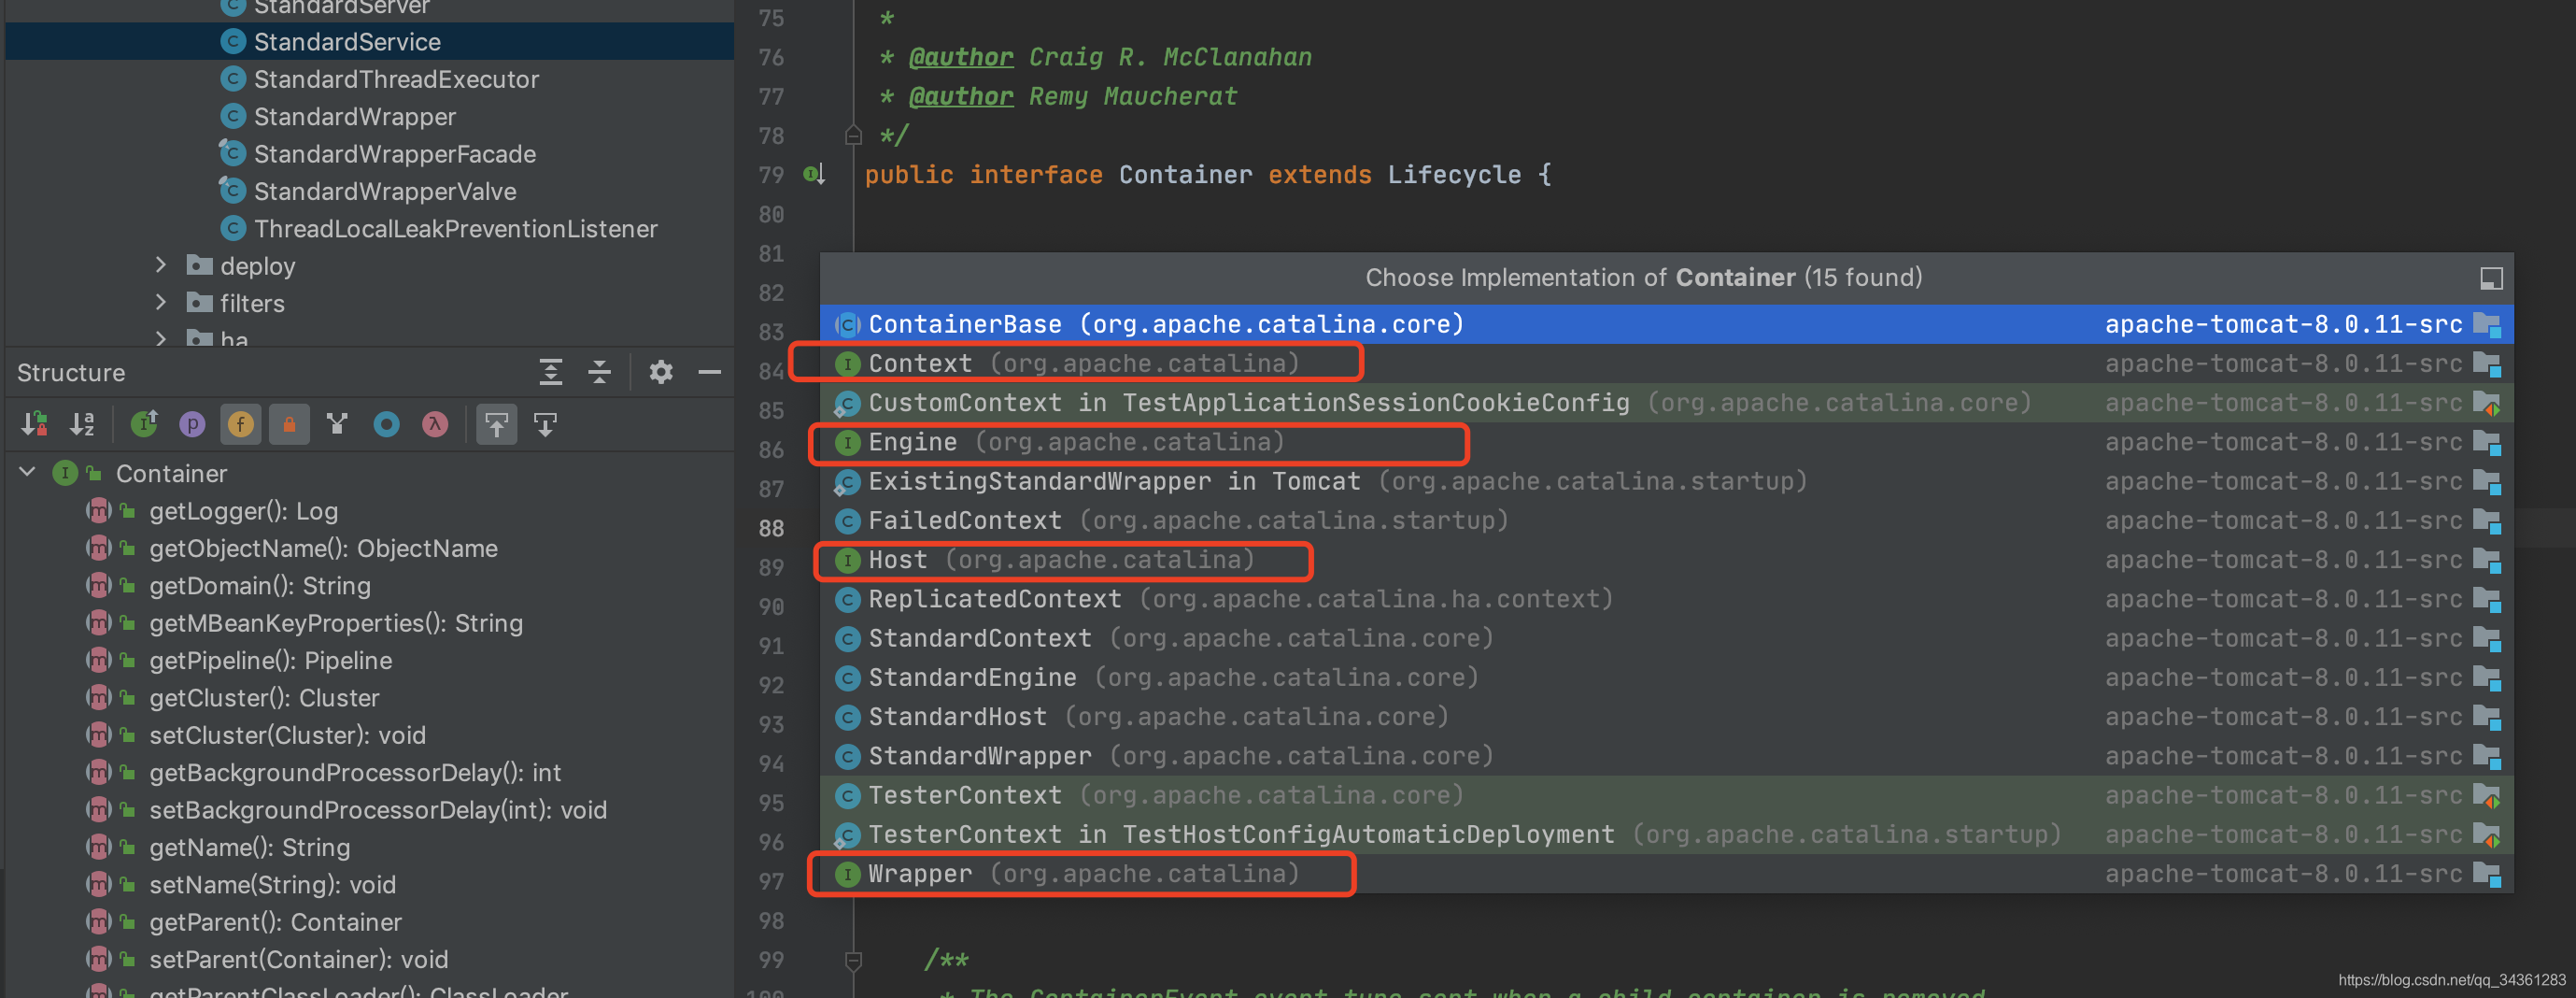Click the Group Methods by Defining Type icon

click(337, 424)
